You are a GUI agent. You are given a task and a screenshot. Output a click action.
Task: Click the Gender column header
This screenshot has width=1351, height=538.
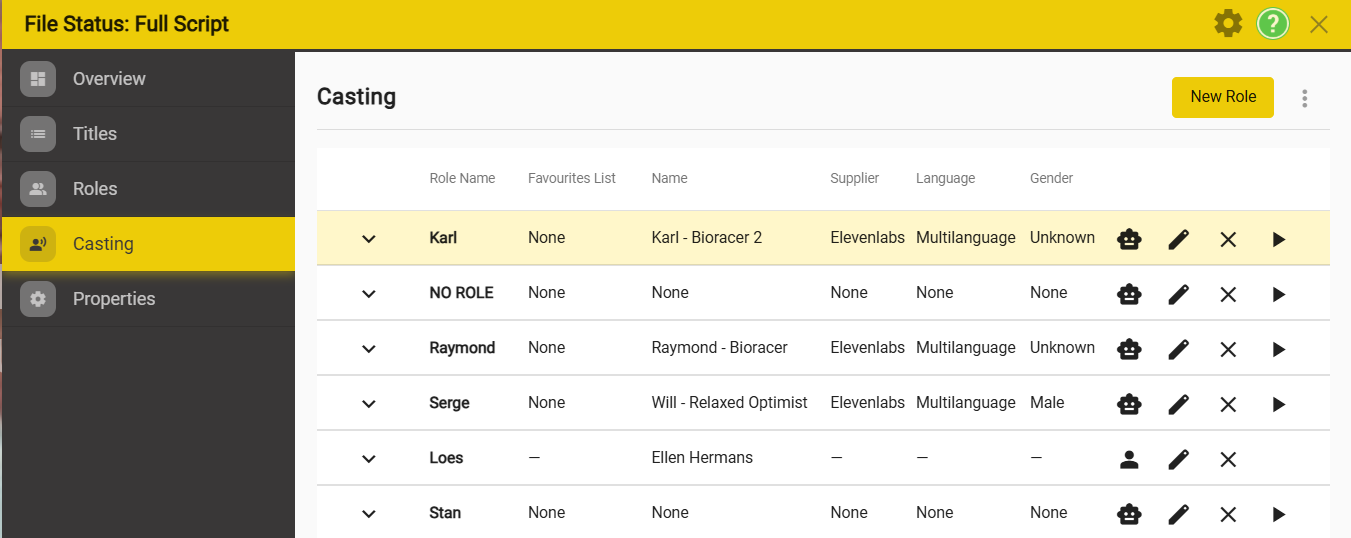pyautogui.click(x=1051, y=178)
